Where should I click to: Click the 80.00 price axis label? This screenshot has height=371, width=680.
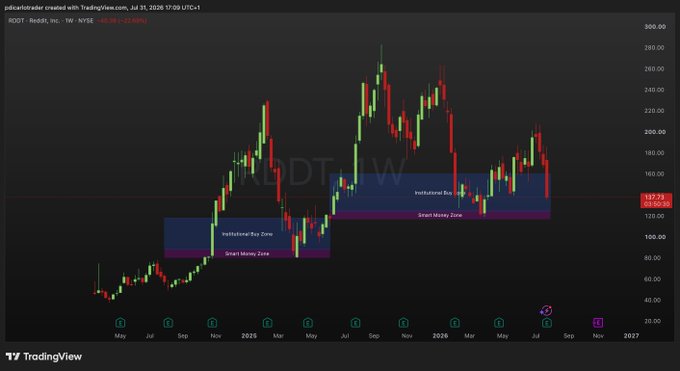(652, 258)
